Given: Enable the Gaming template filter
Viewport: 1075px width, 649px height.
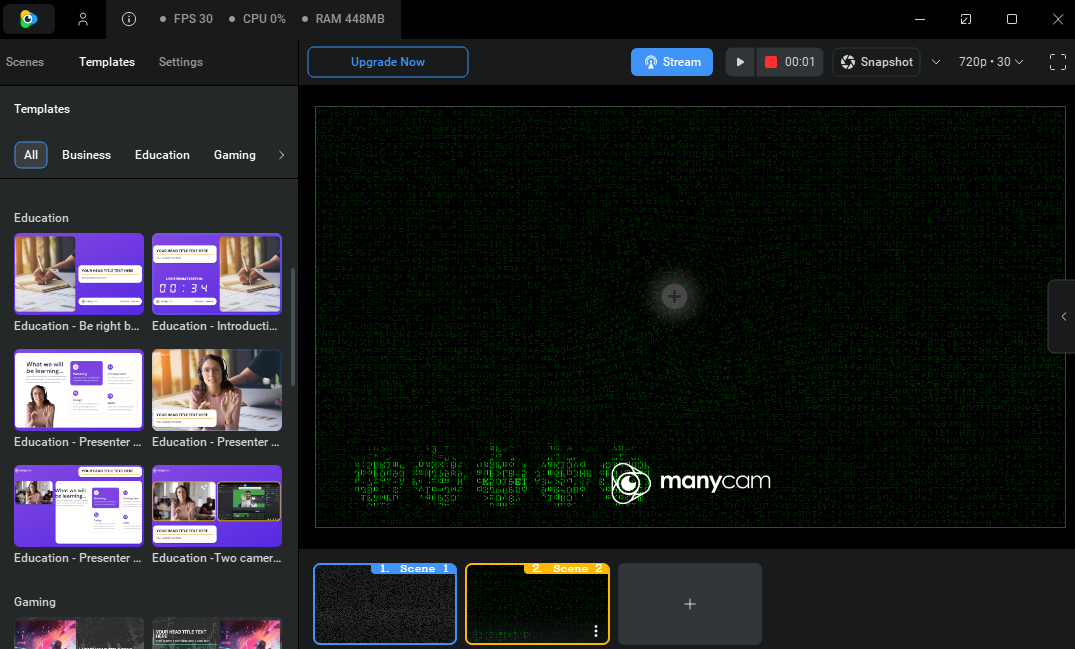Looking at the screenshot, I should coord(234,155).
